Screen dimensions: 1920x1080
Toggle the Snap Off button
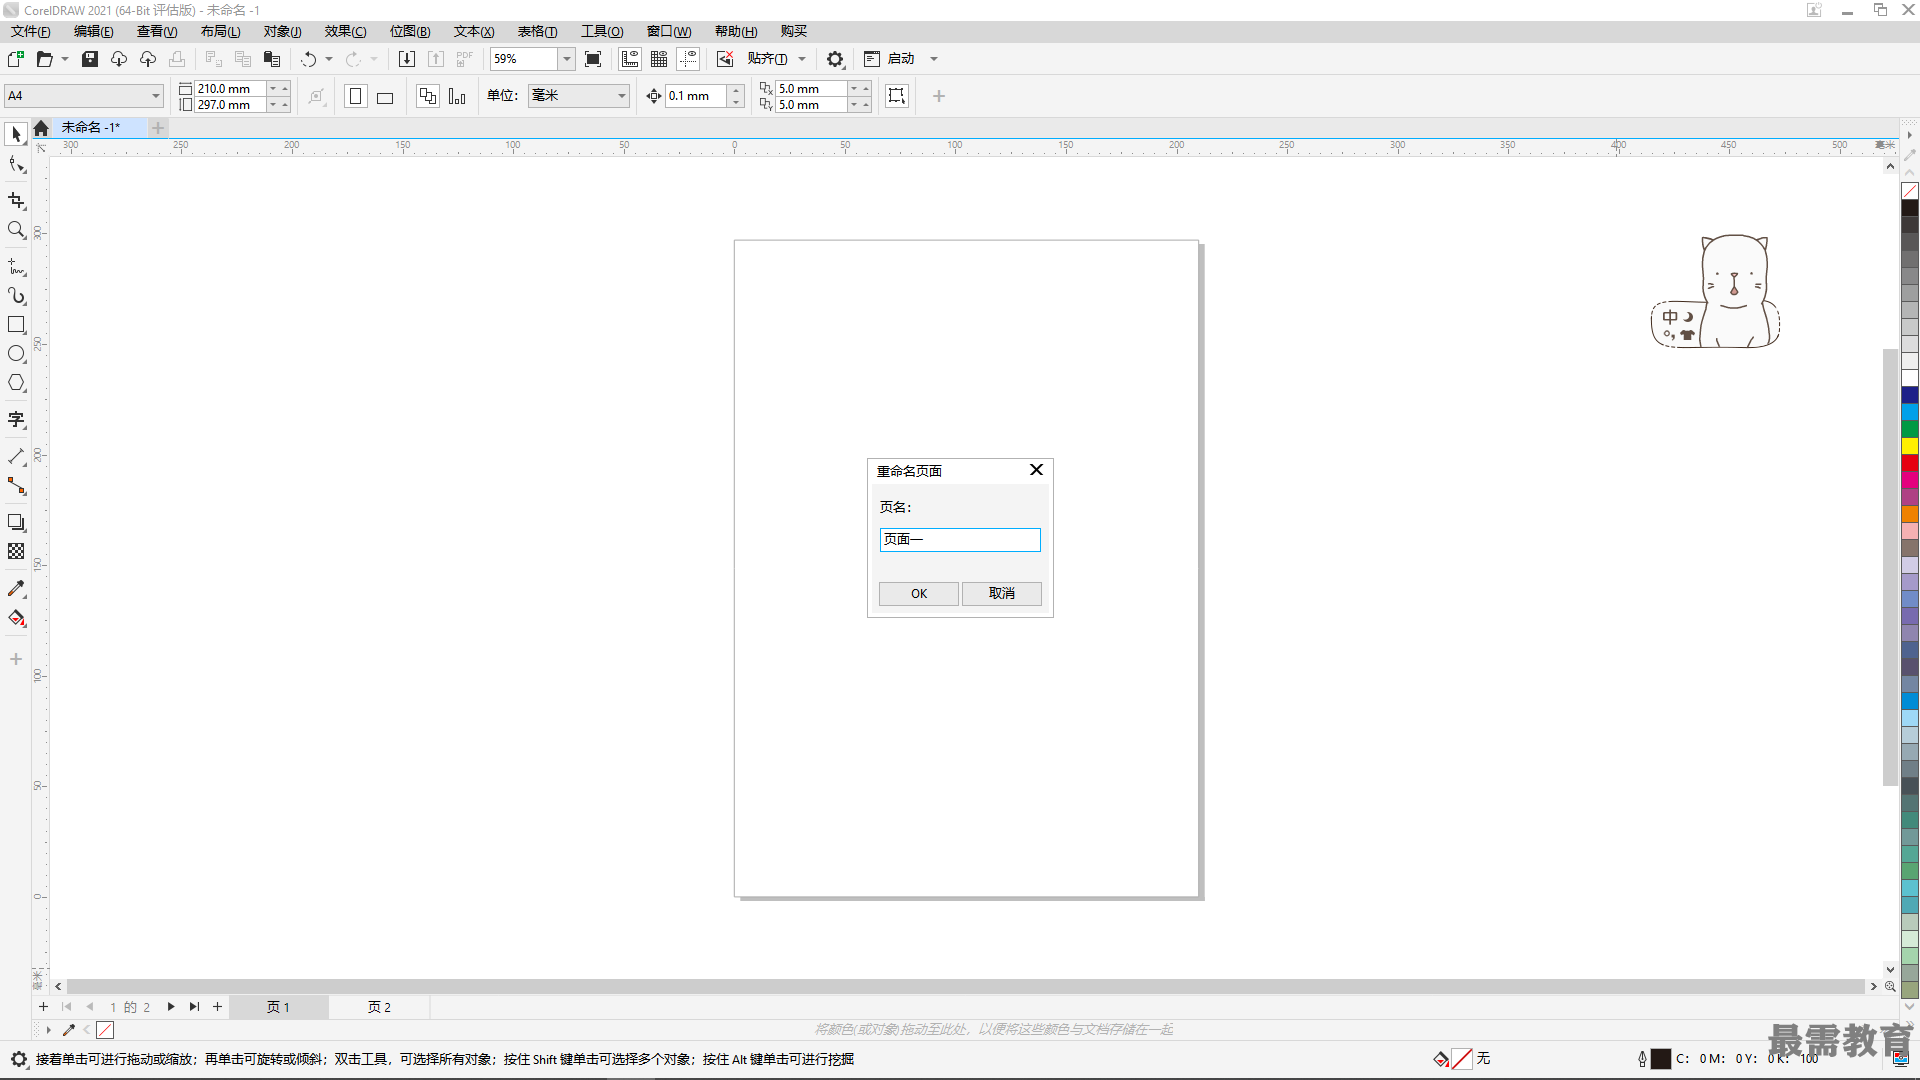(725, 59)
